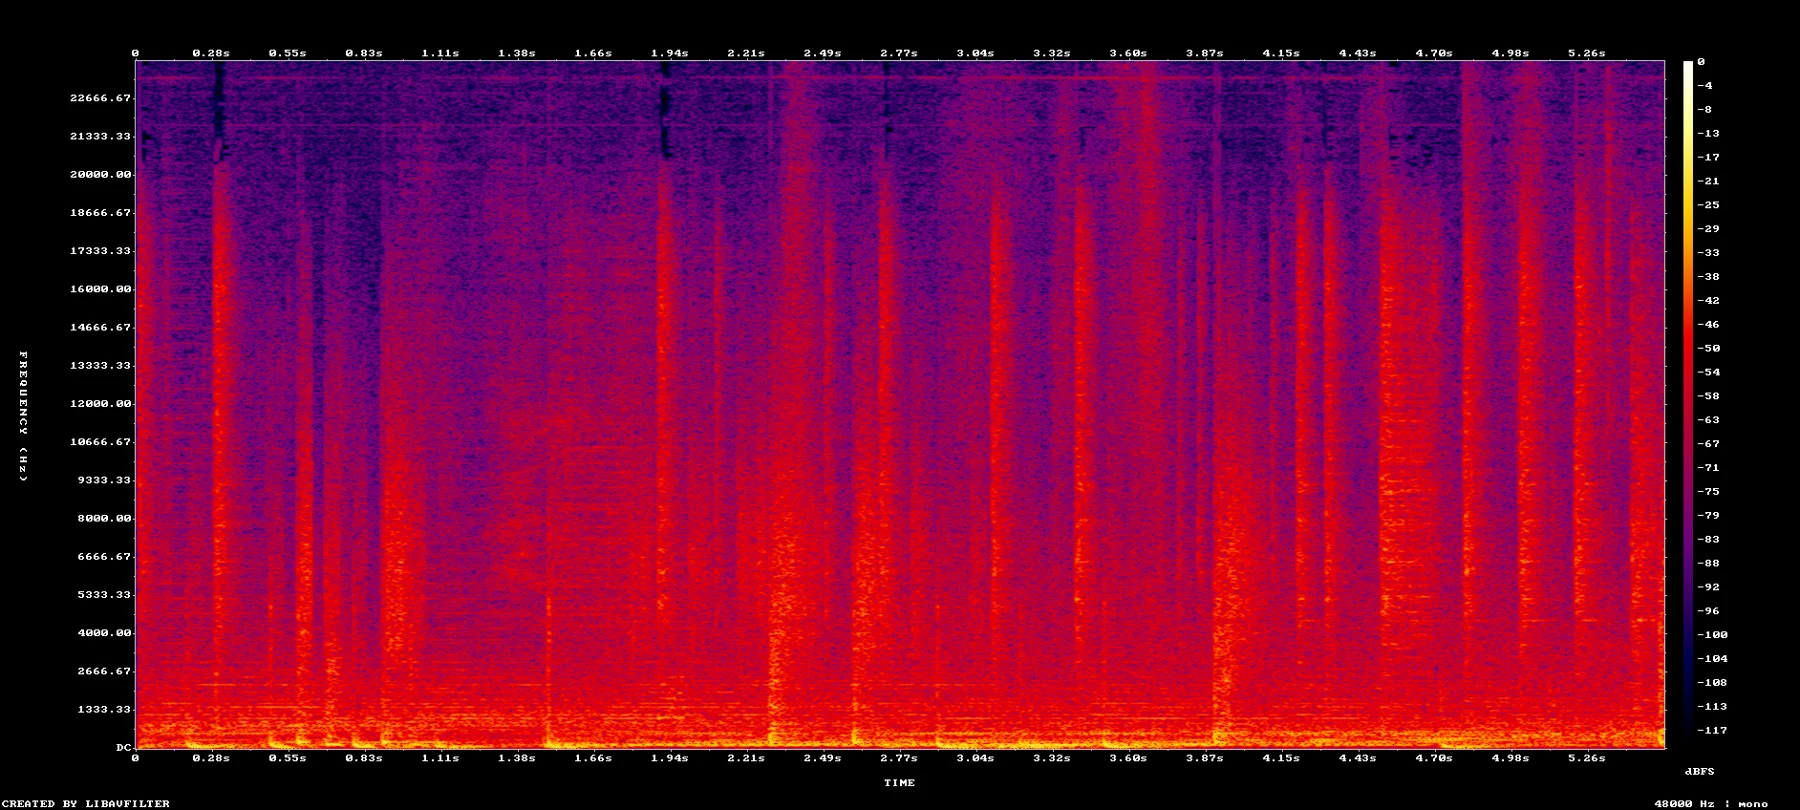
Task: Click the -104 dBFS scale value
Action: (1712, 659)
